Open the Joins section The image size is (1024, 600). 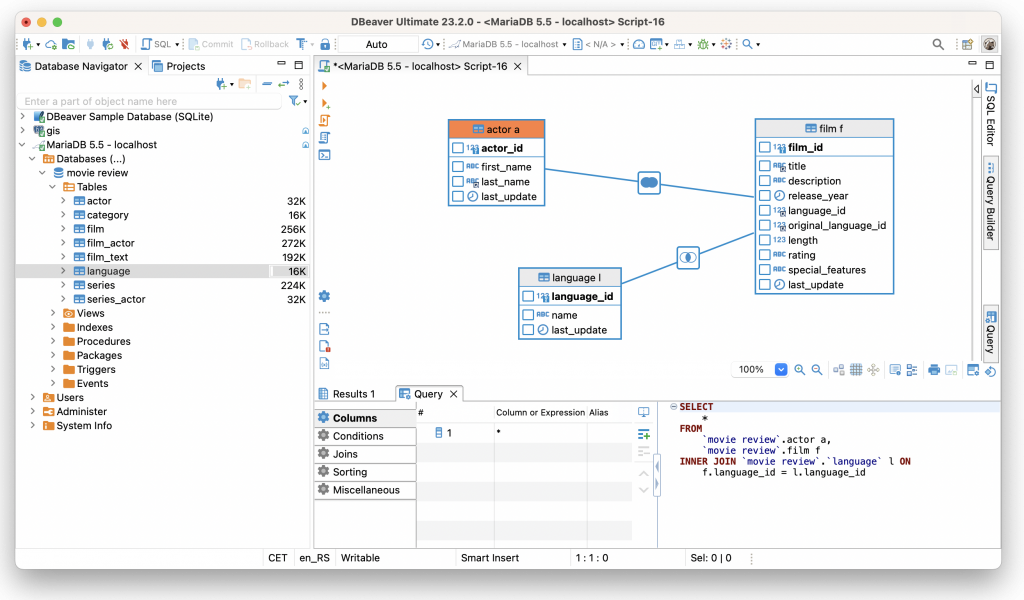point(365,454)
